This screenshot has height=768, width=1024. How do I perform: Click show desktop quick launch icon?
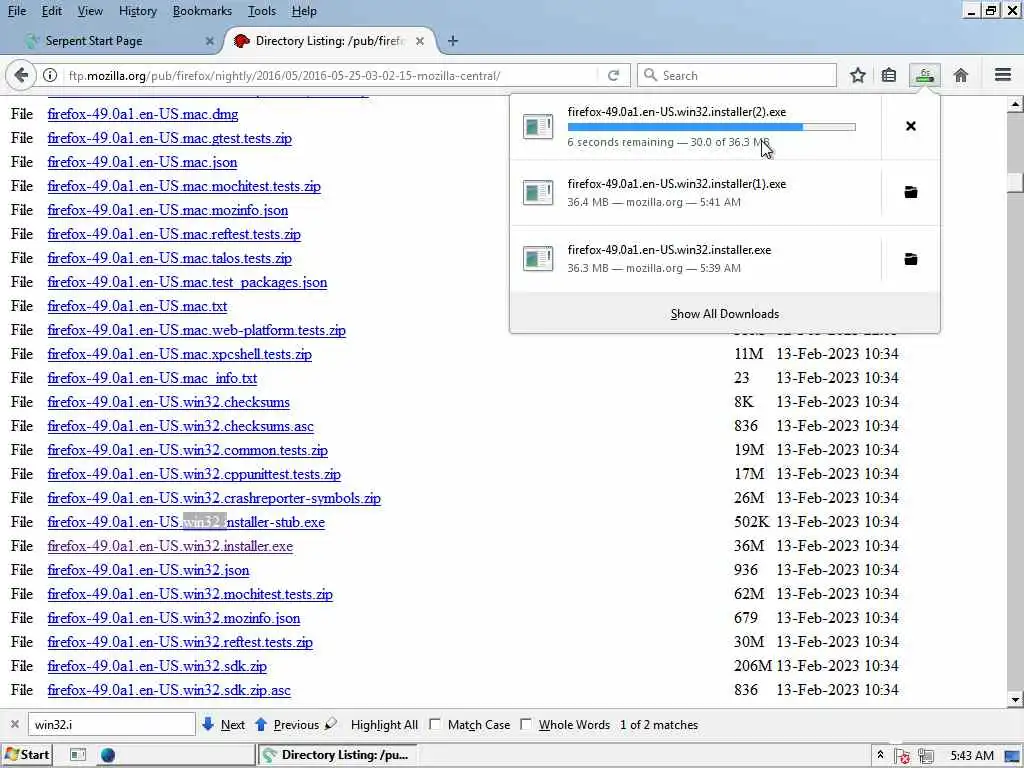pyautogui.click(x=78, y=755)
